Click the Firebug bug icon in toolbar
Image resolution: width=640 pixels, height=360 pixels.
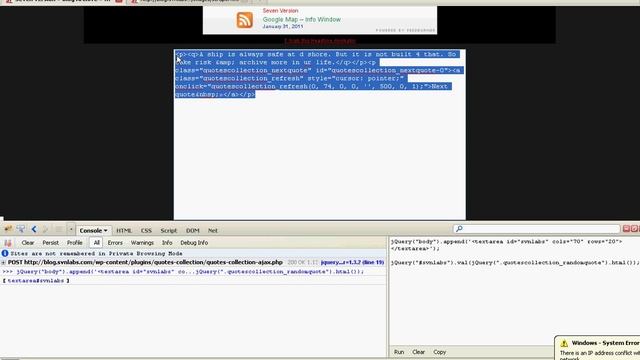click(8, 230)
